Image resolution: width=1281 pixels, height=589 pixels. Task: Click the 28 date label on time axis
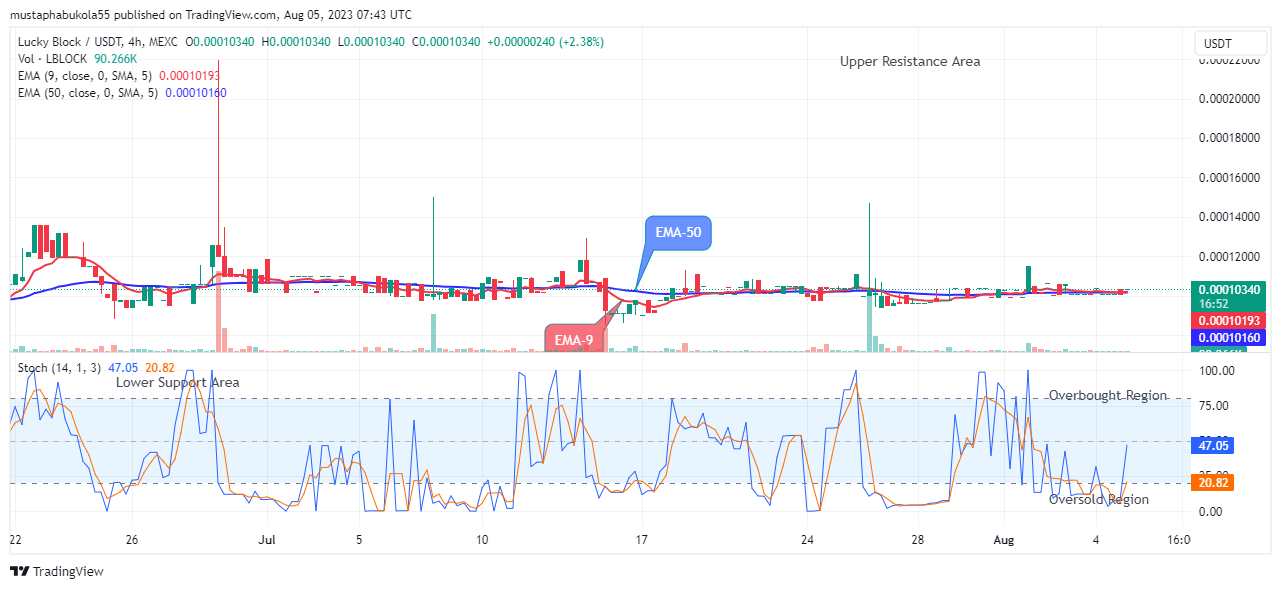[x=916, y=540]
